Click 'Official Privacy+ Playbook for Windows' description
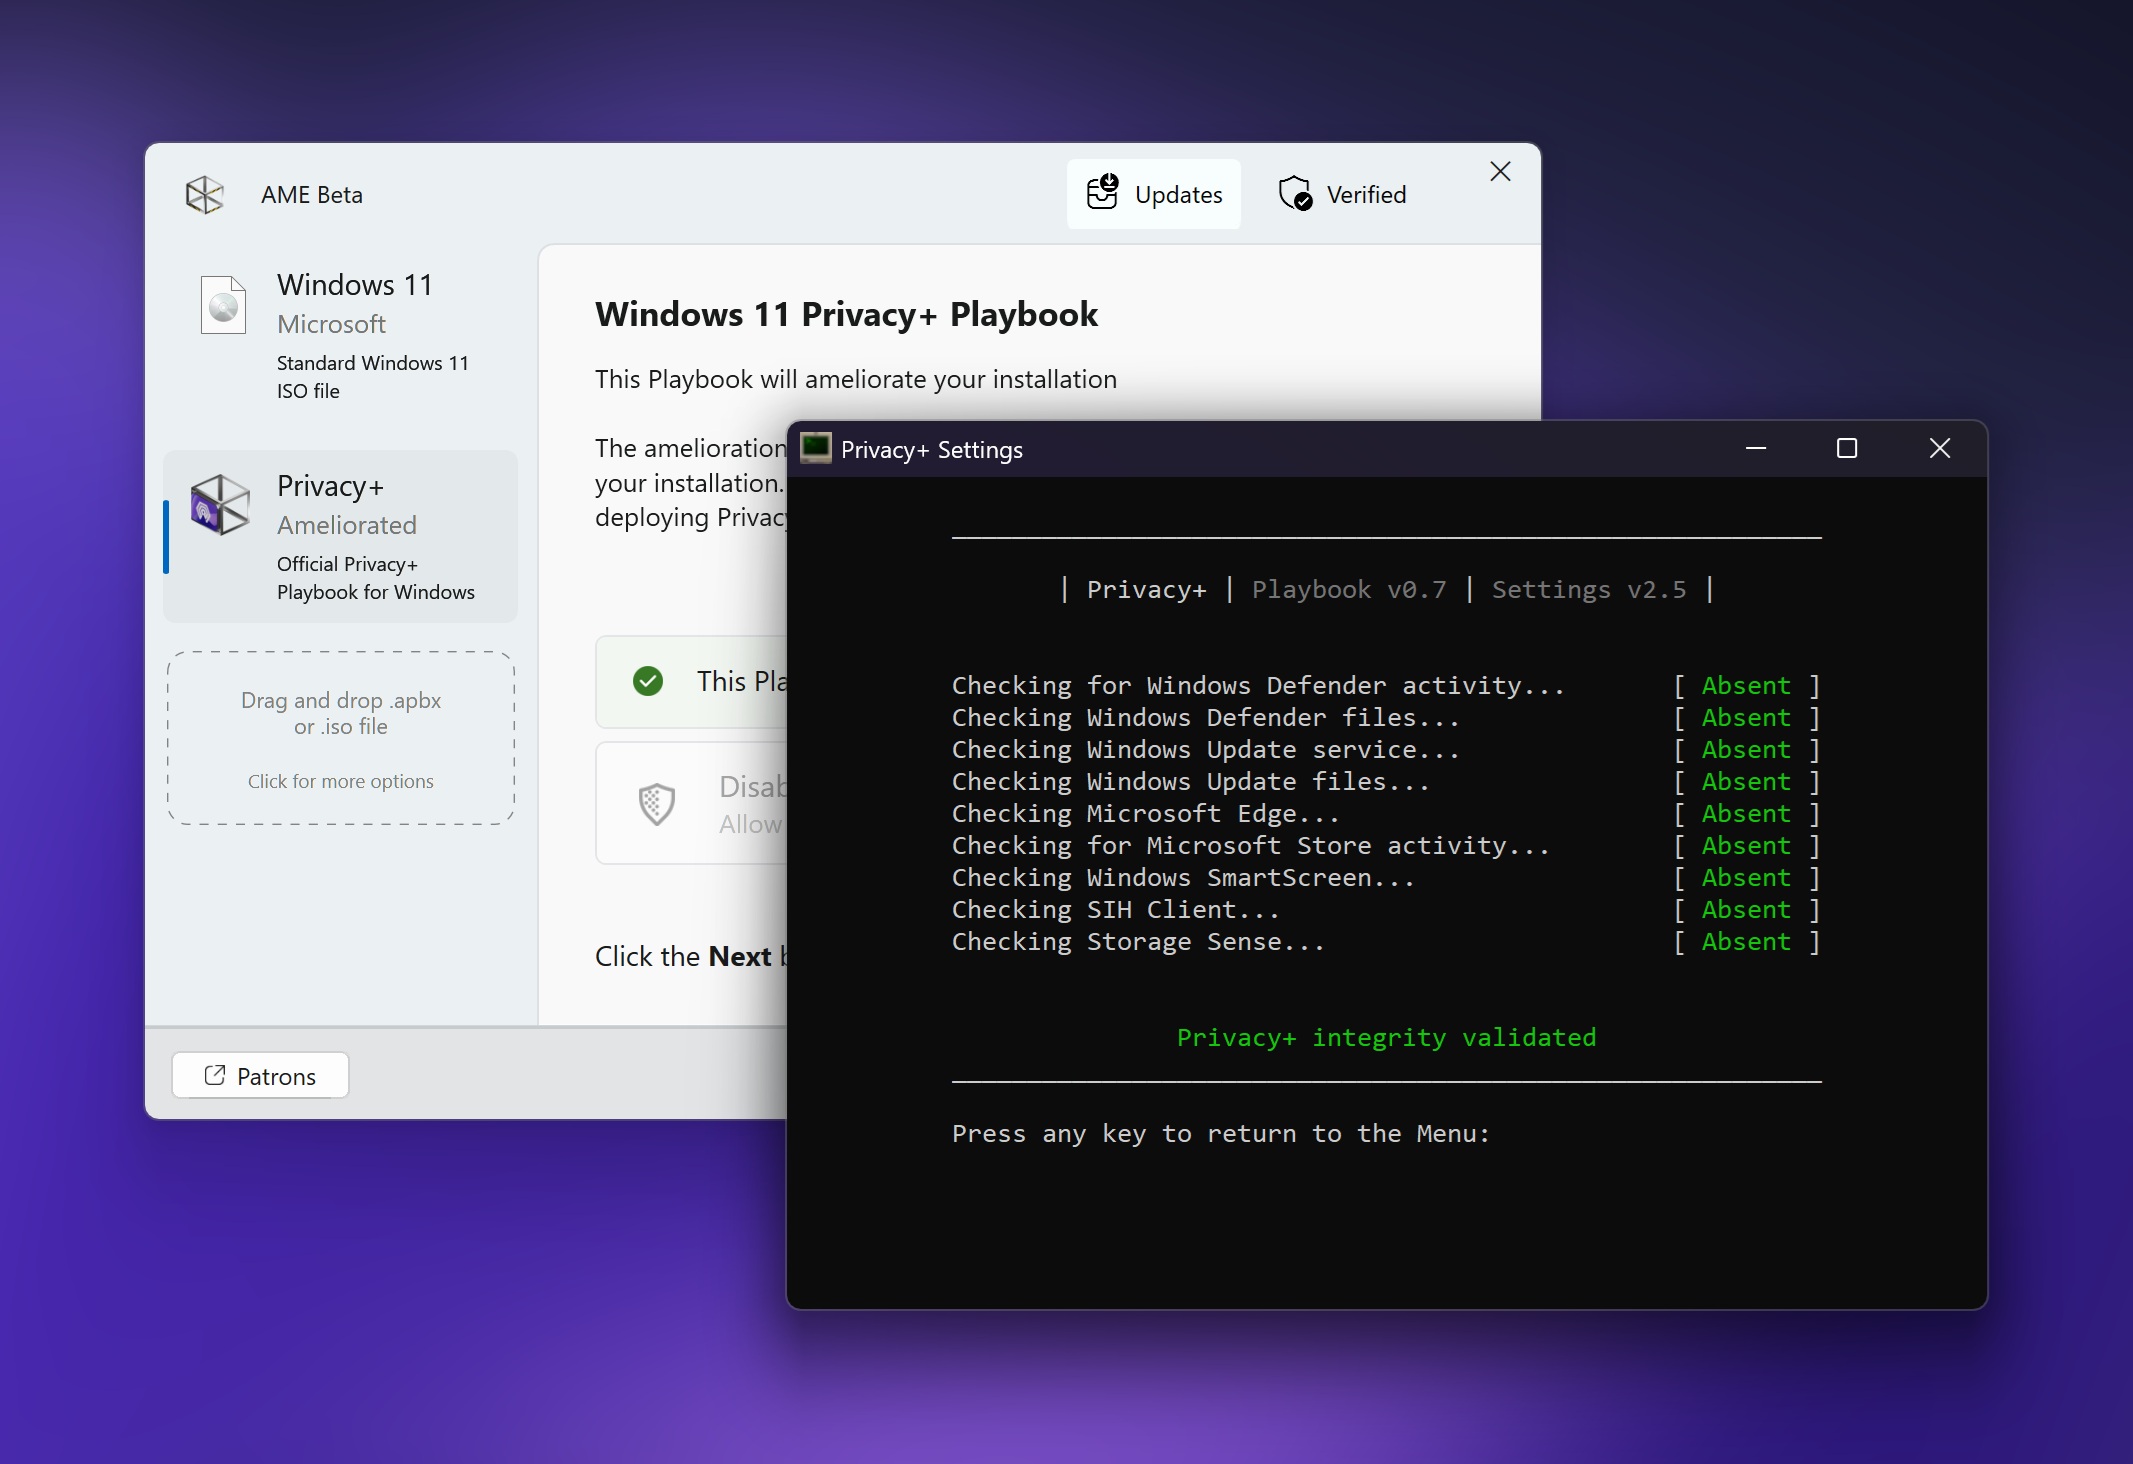The height and width of the screenshot is (1464, 2133). coord(376,578)
